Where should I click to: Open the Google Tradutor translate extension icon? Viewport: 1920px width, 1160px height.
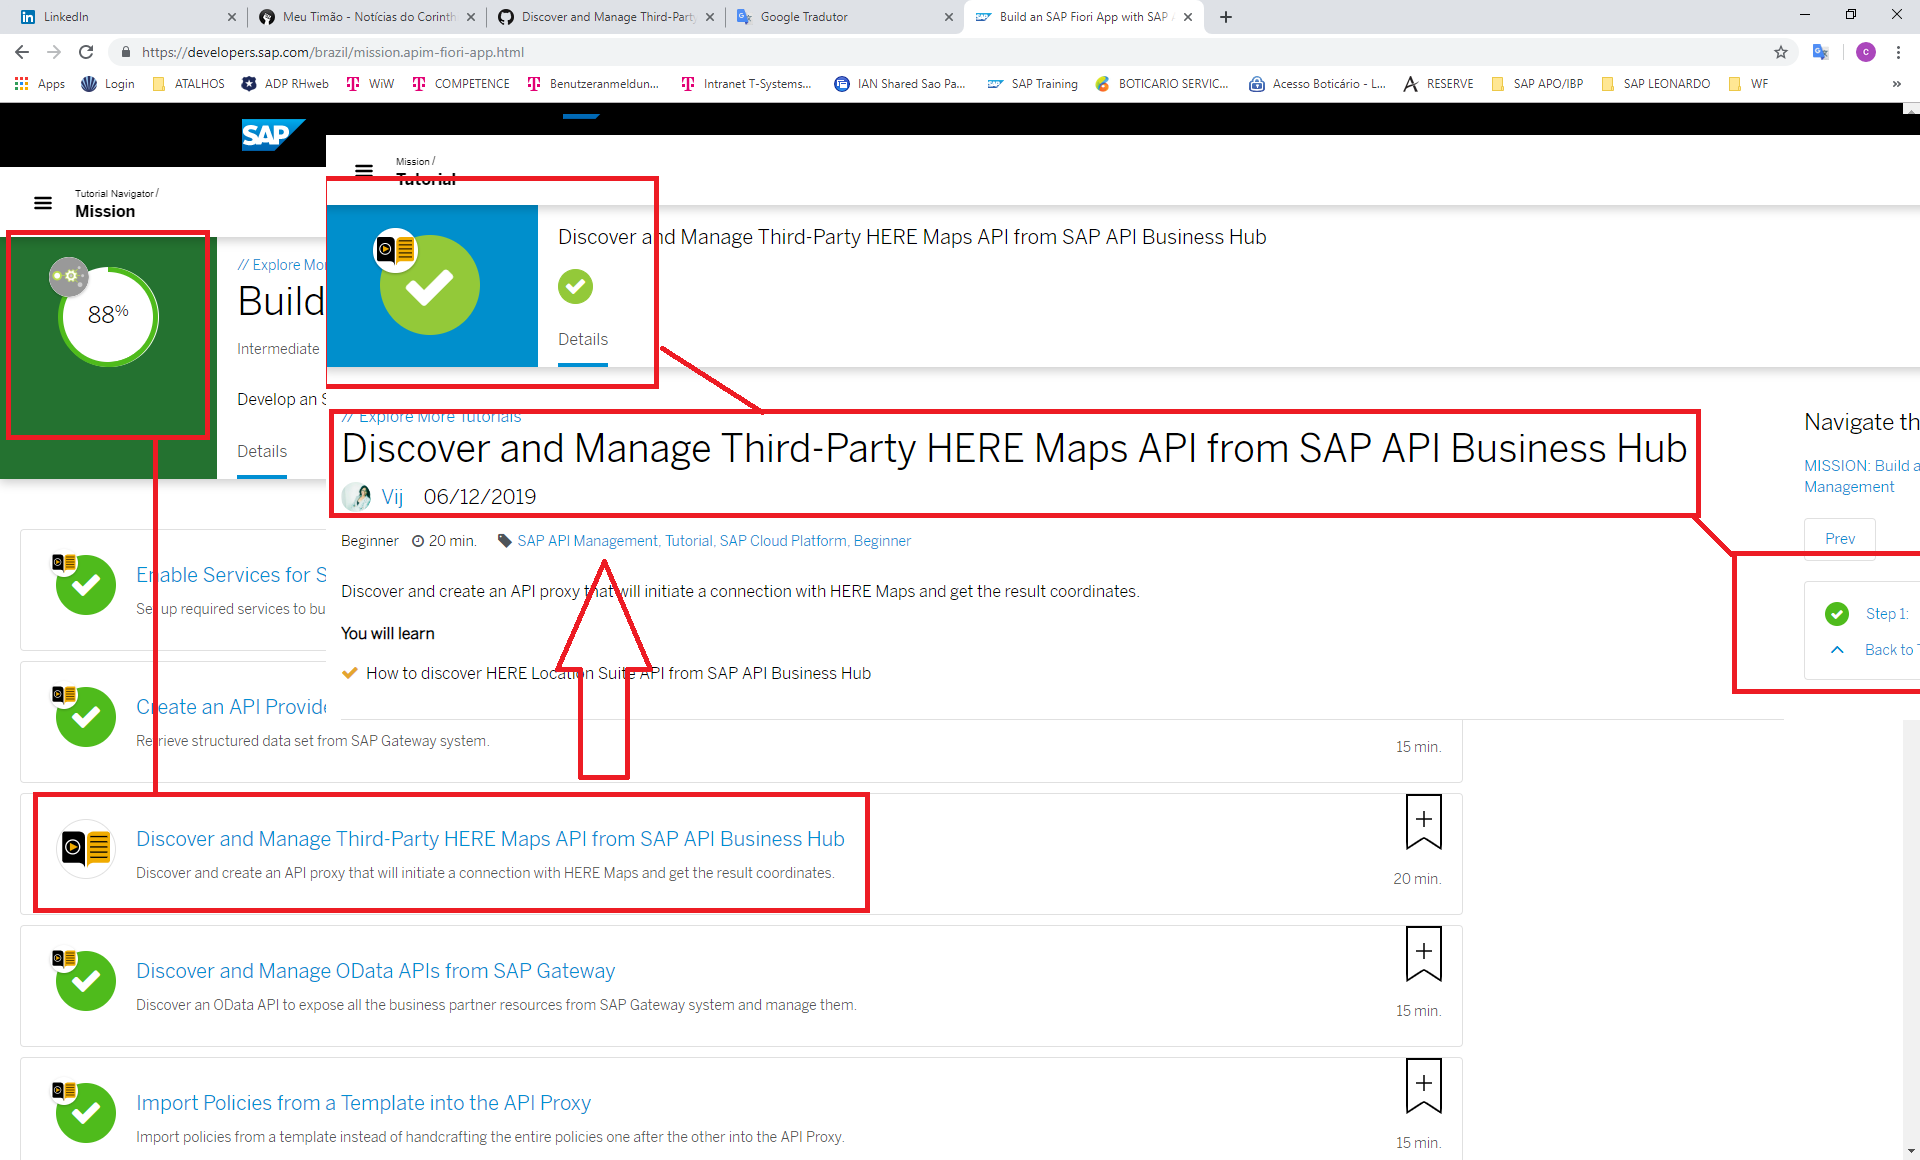pos(1820,51)
